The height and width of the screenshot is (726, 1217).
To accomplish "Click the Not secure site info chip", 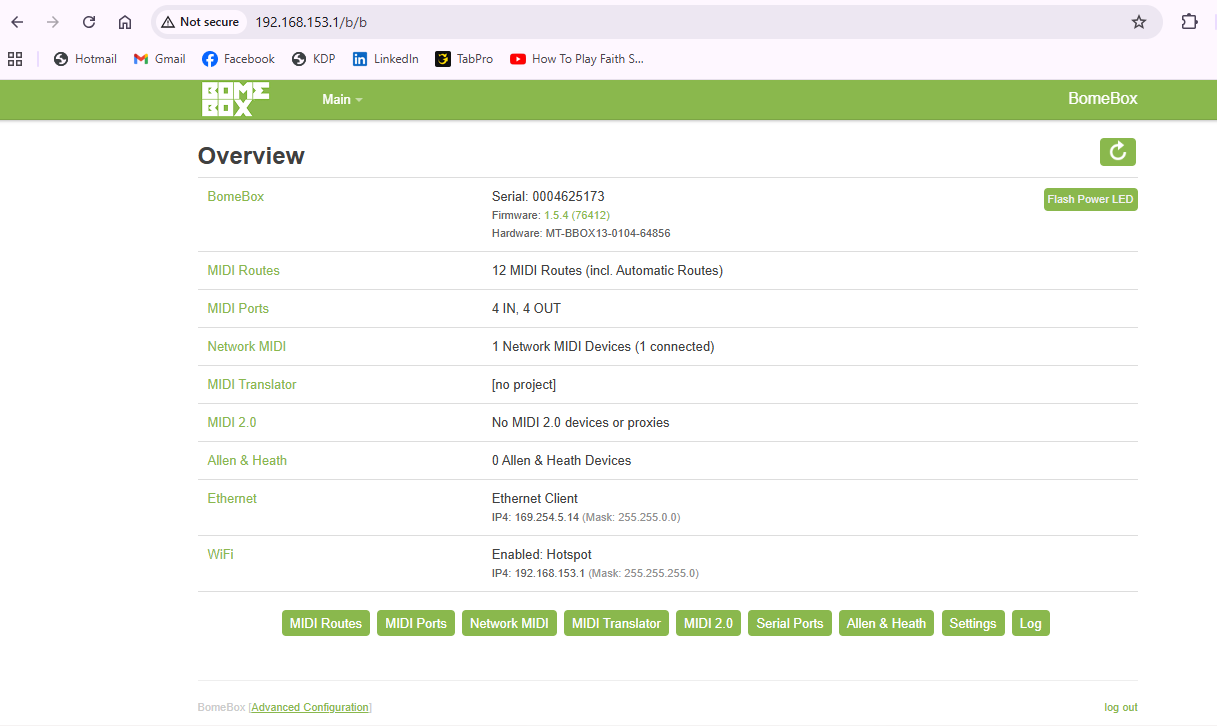I will point(200,22).
